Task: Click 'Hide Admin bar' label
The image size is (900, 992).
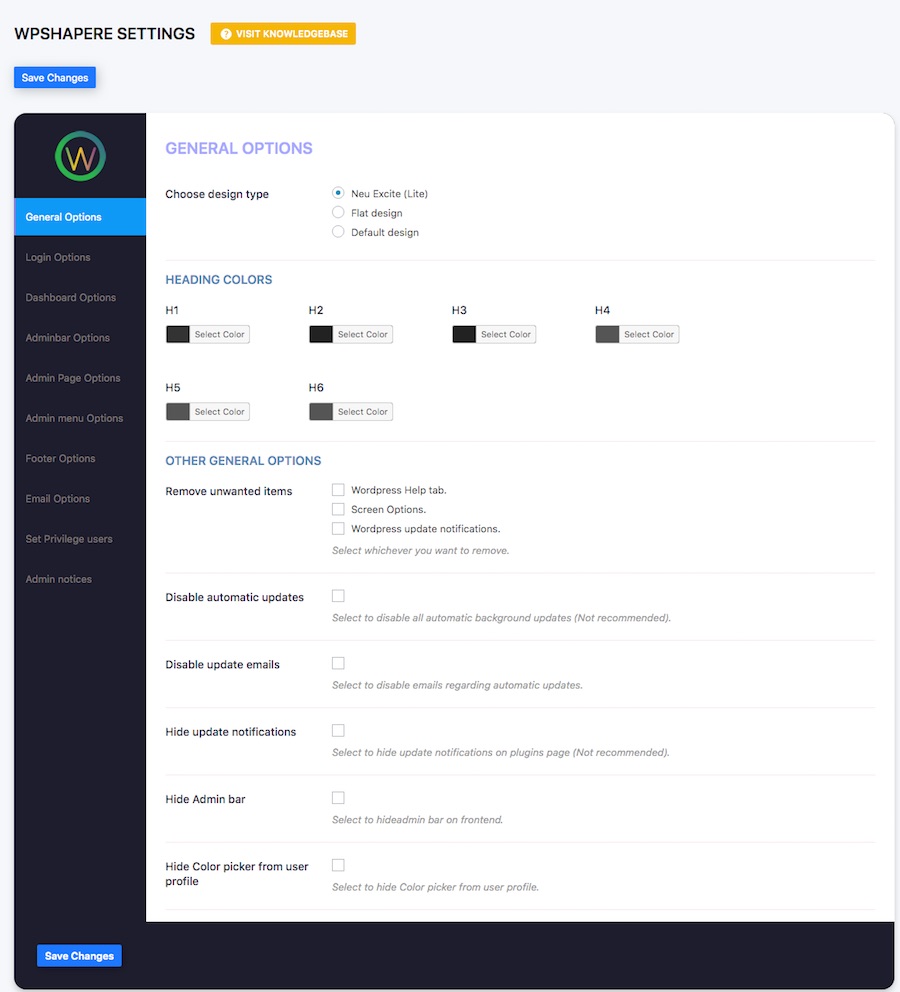Action: pyautogui.click(x=206, y=799)
